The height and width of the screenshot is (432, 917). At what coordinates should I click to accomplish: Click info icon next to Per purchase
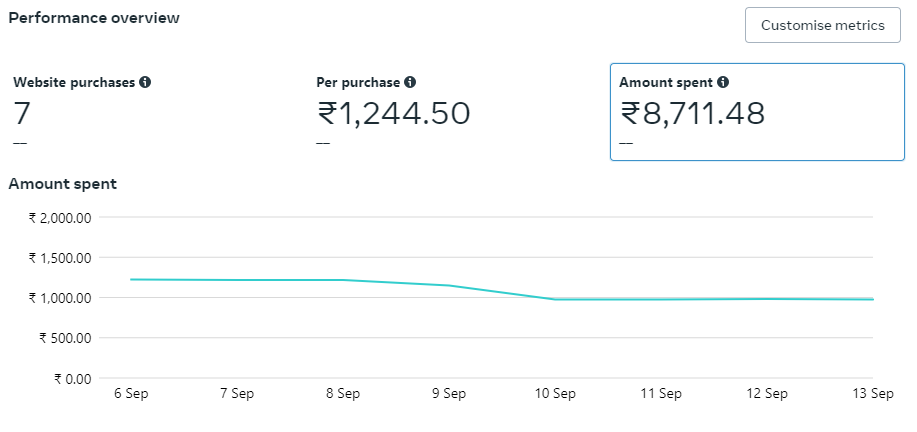pos(410,82)
